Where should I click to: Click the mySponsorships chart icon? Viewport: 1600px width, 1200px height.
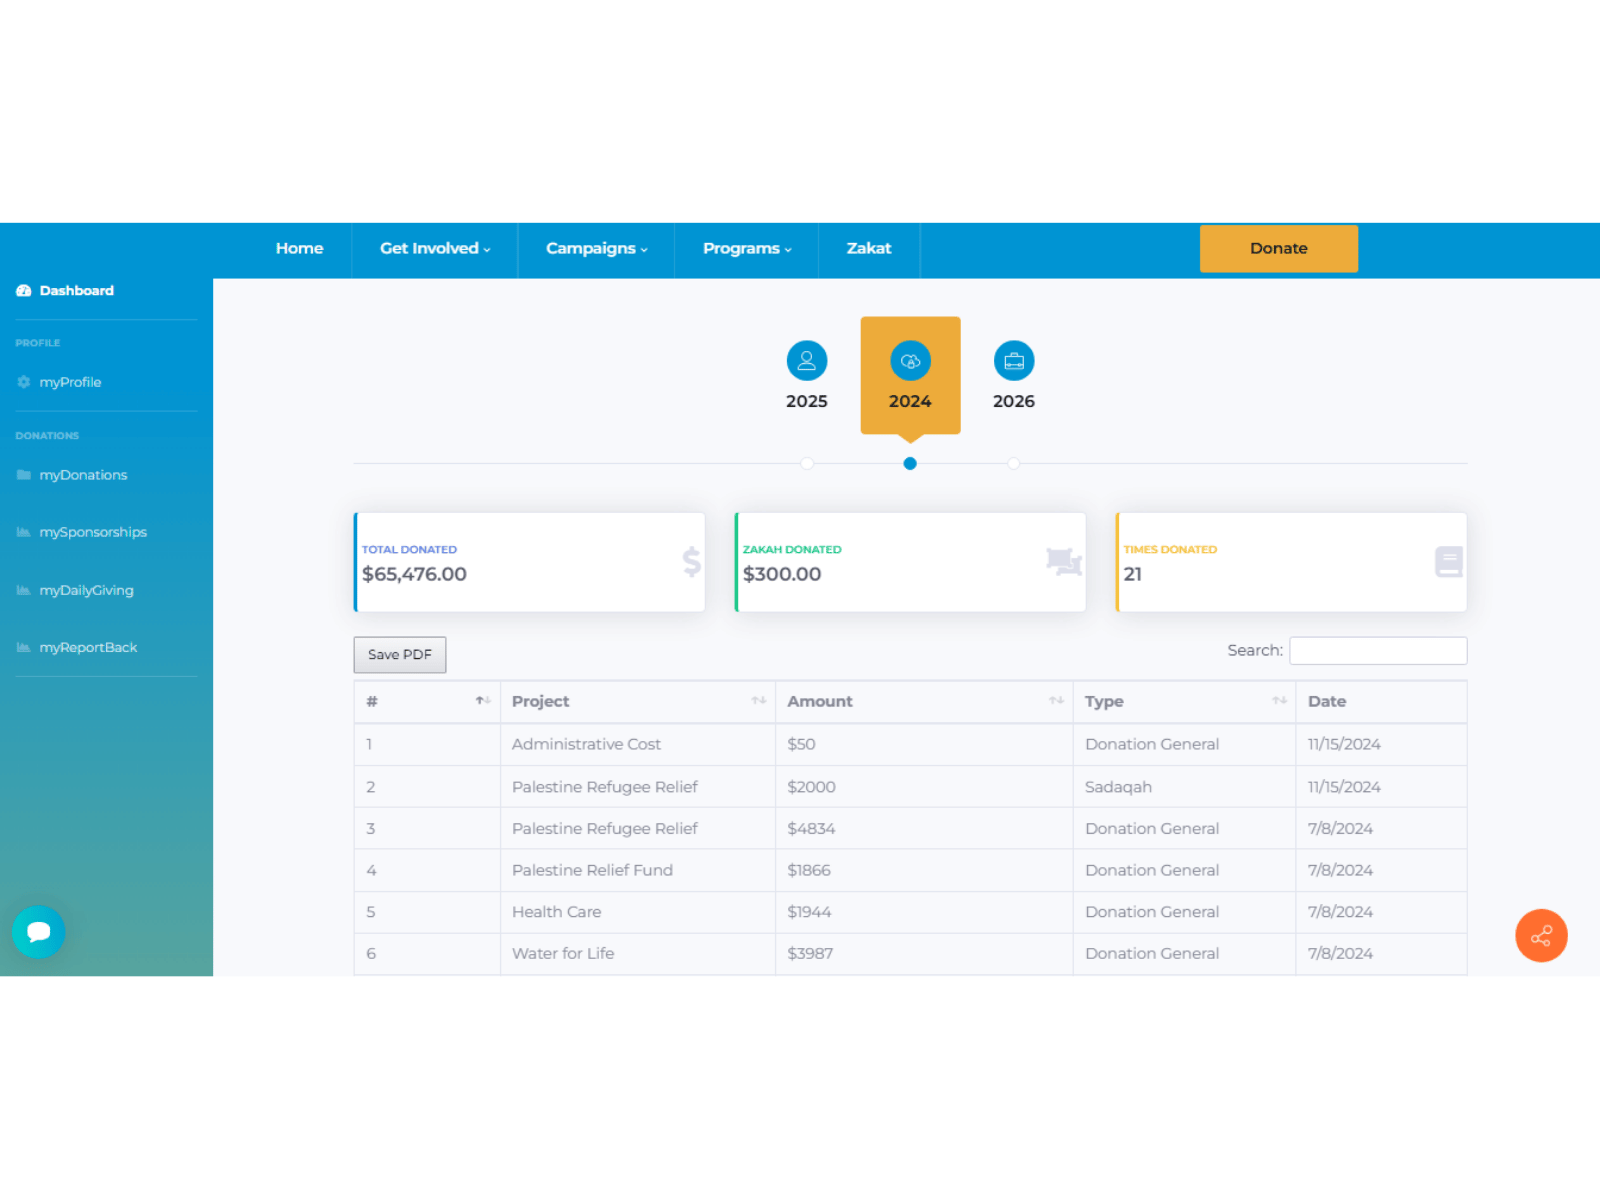[24, 532]
